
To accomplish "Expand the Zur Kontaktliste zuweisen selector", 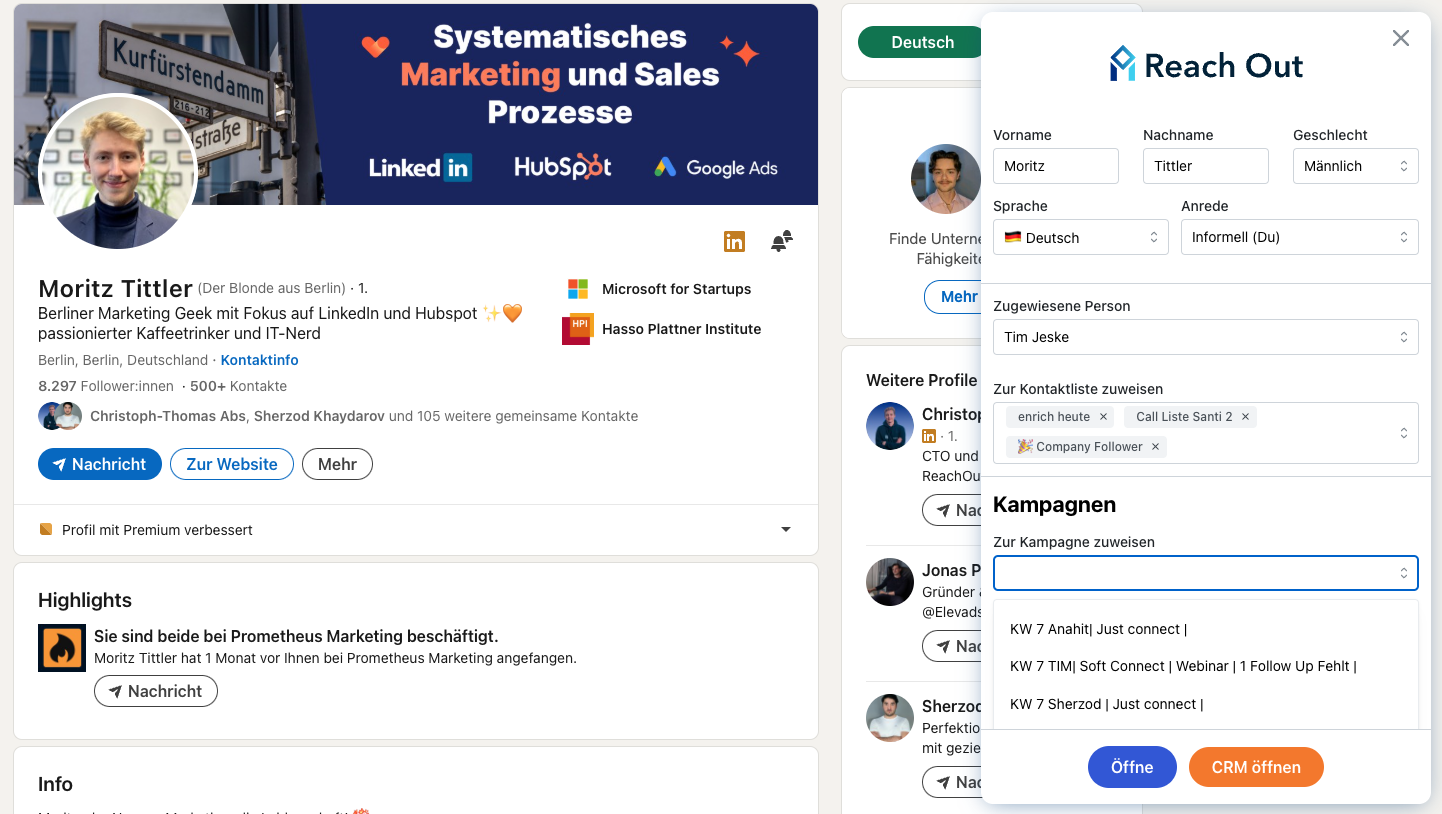I will [1404, 433].
